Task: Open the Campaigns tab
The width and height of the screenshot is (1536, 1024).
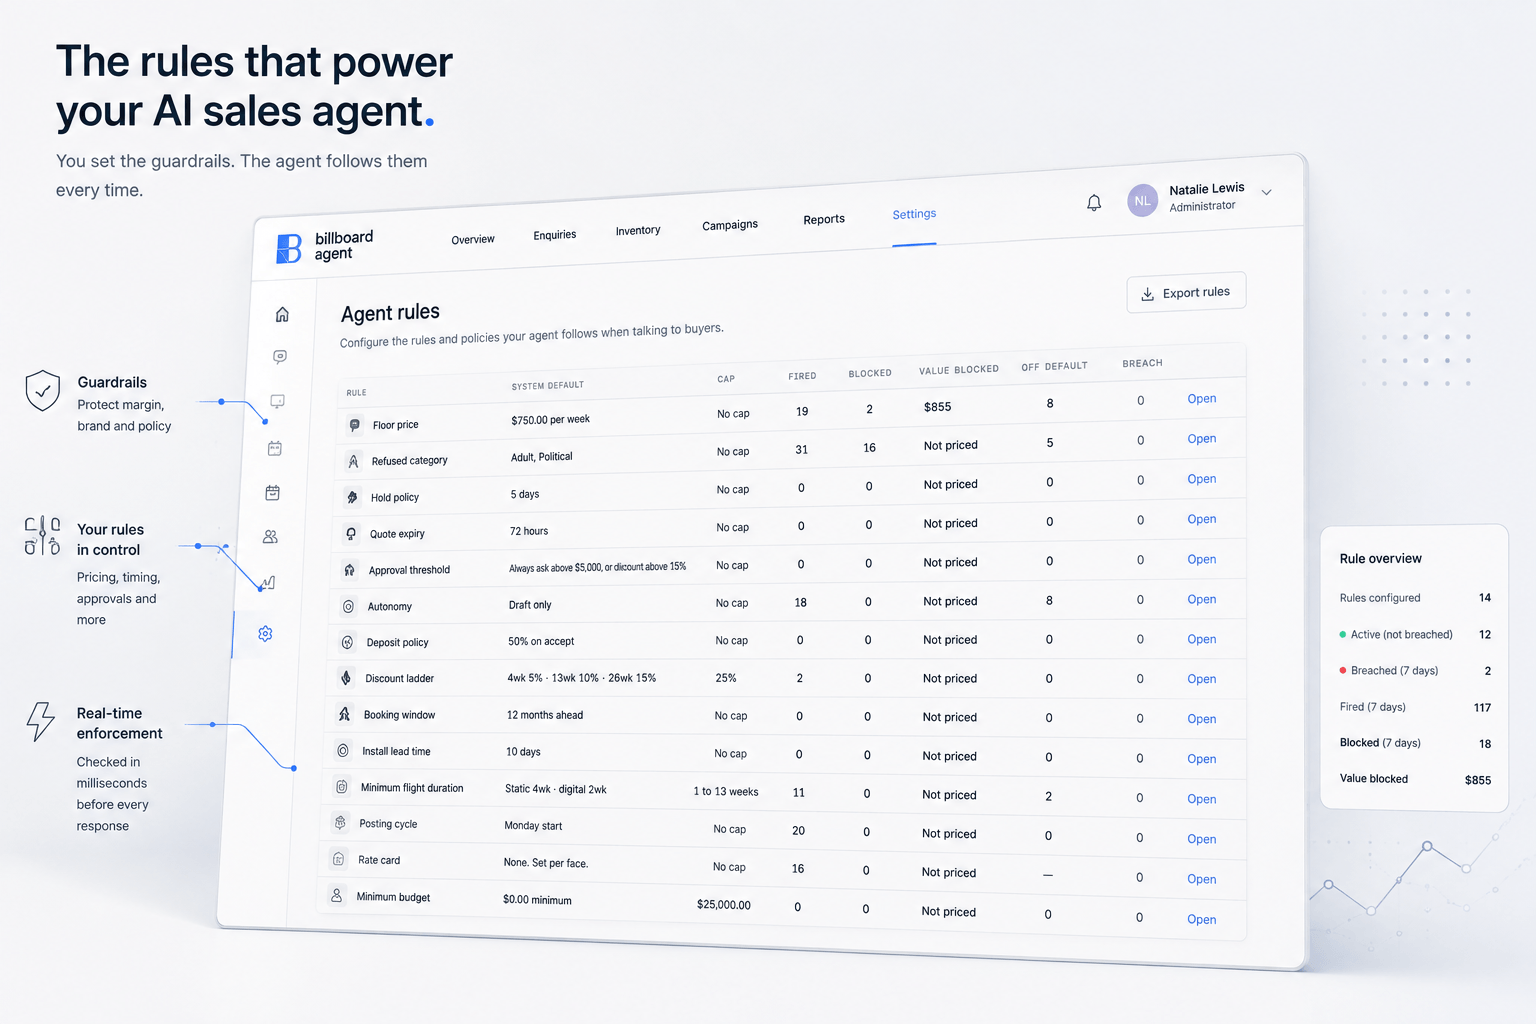Action: 730,225
